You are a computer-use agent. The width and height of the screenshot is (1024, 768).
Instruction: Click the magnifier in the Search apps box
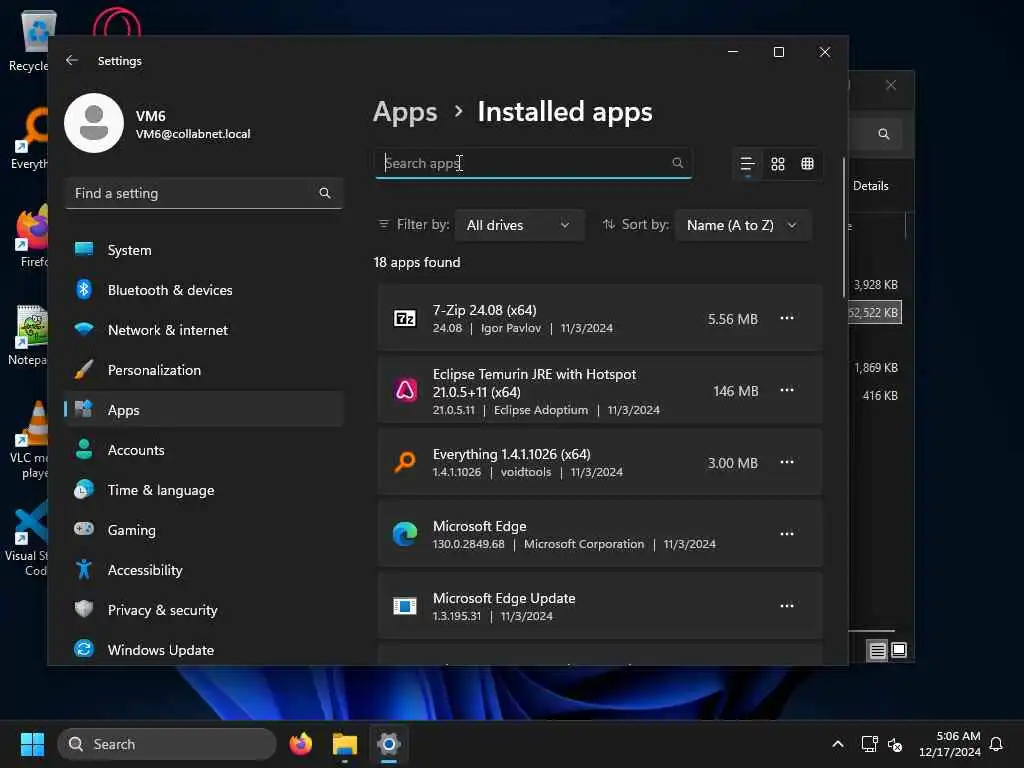tap(677, 163)
